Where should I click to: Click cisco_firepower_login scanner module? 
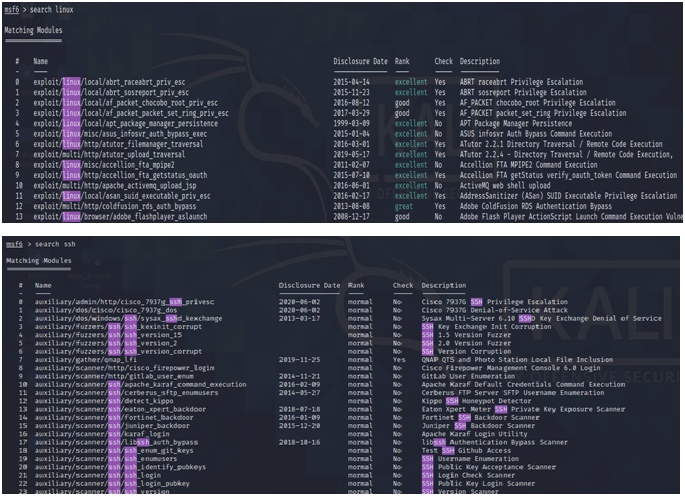(125, 368)
